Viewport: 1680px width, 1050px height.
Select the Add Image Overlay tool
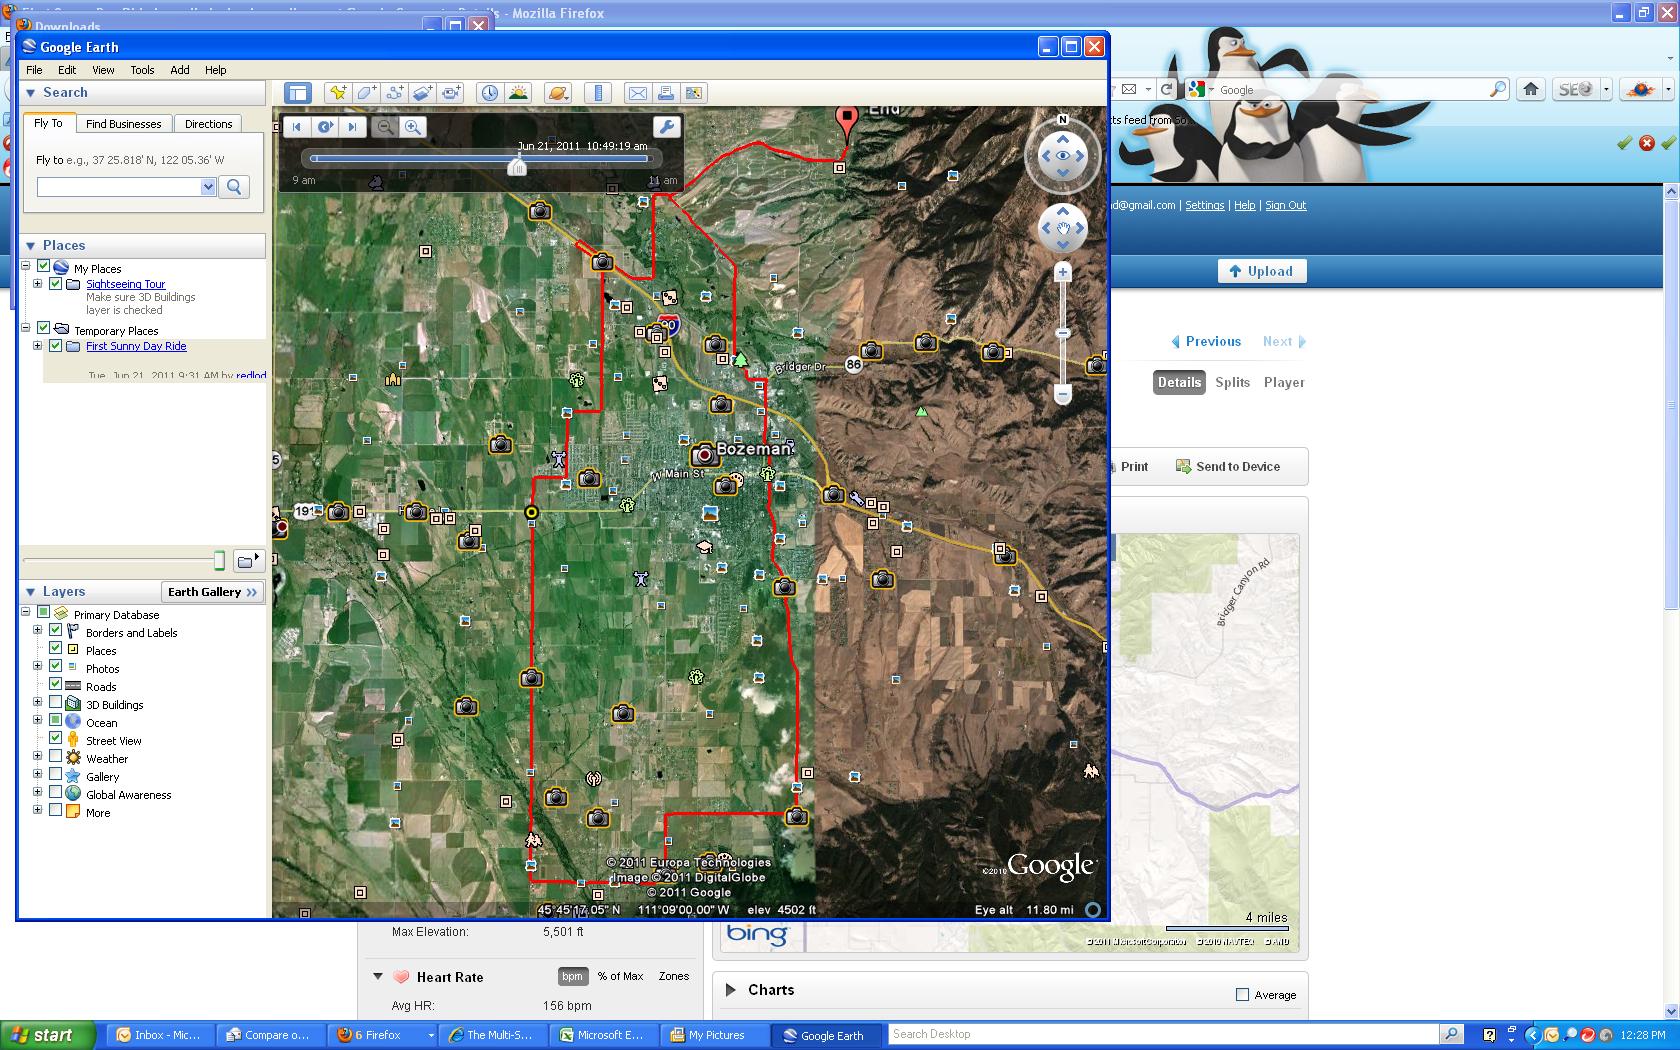click(x=423, y=93)
